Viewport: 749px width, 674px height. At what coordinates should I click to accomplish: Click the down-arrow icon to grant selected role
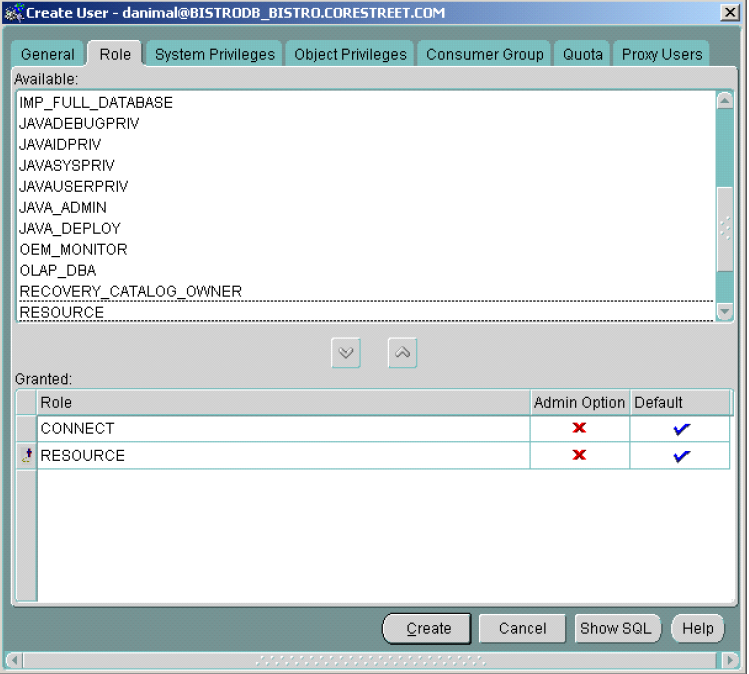click(x=346, y=353)
